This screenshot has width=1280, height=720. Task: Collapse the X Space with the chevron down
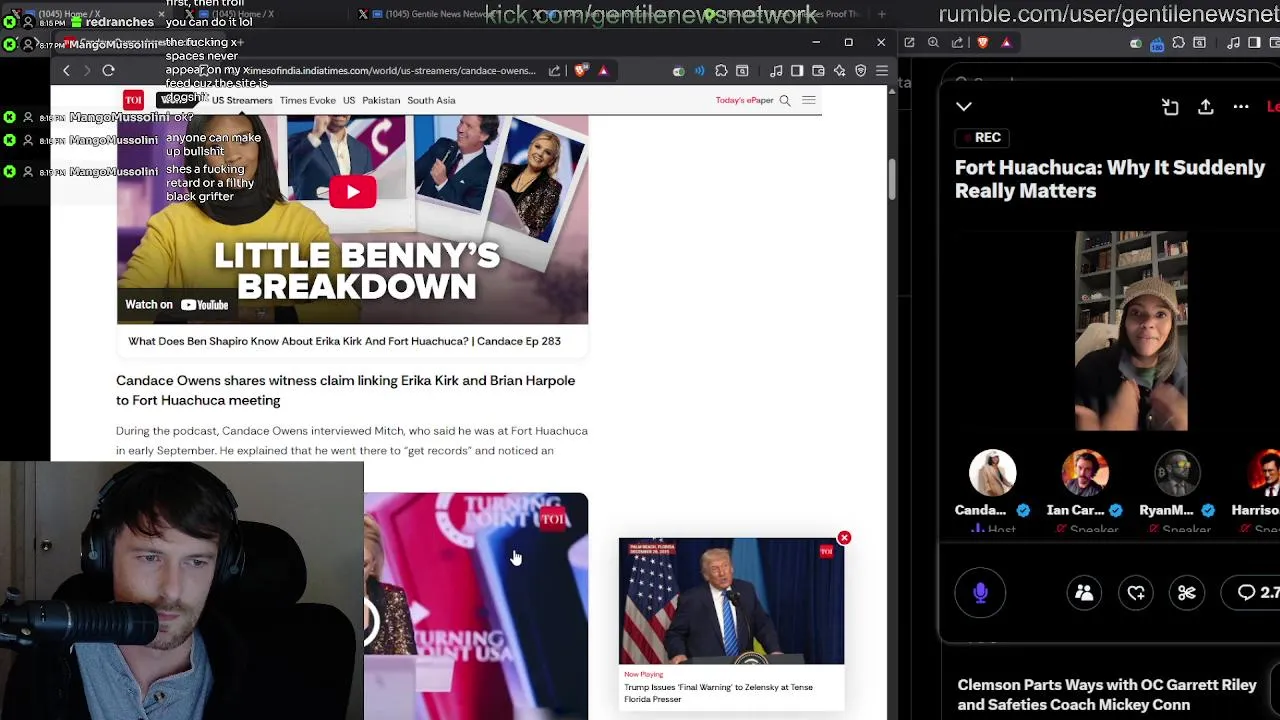click(964, 106)
